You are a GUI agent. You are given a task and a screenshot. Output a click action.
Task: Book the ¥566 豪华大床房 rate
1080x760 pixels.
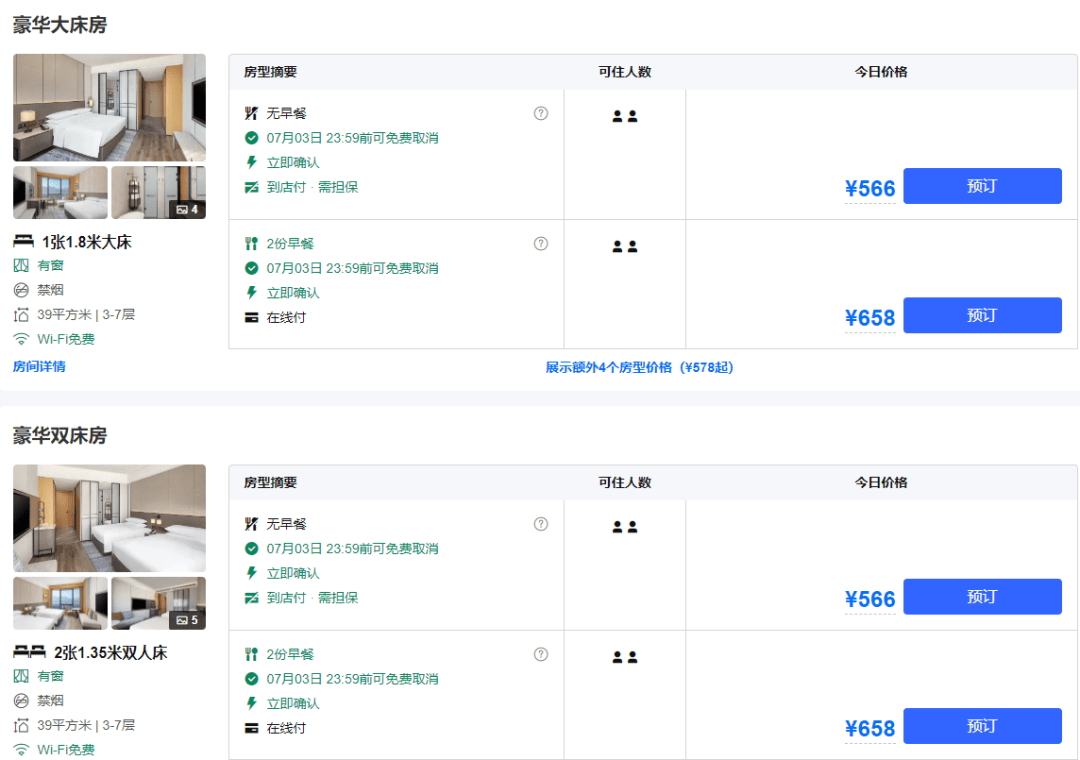pyautogui.click(x=982, y=186)
